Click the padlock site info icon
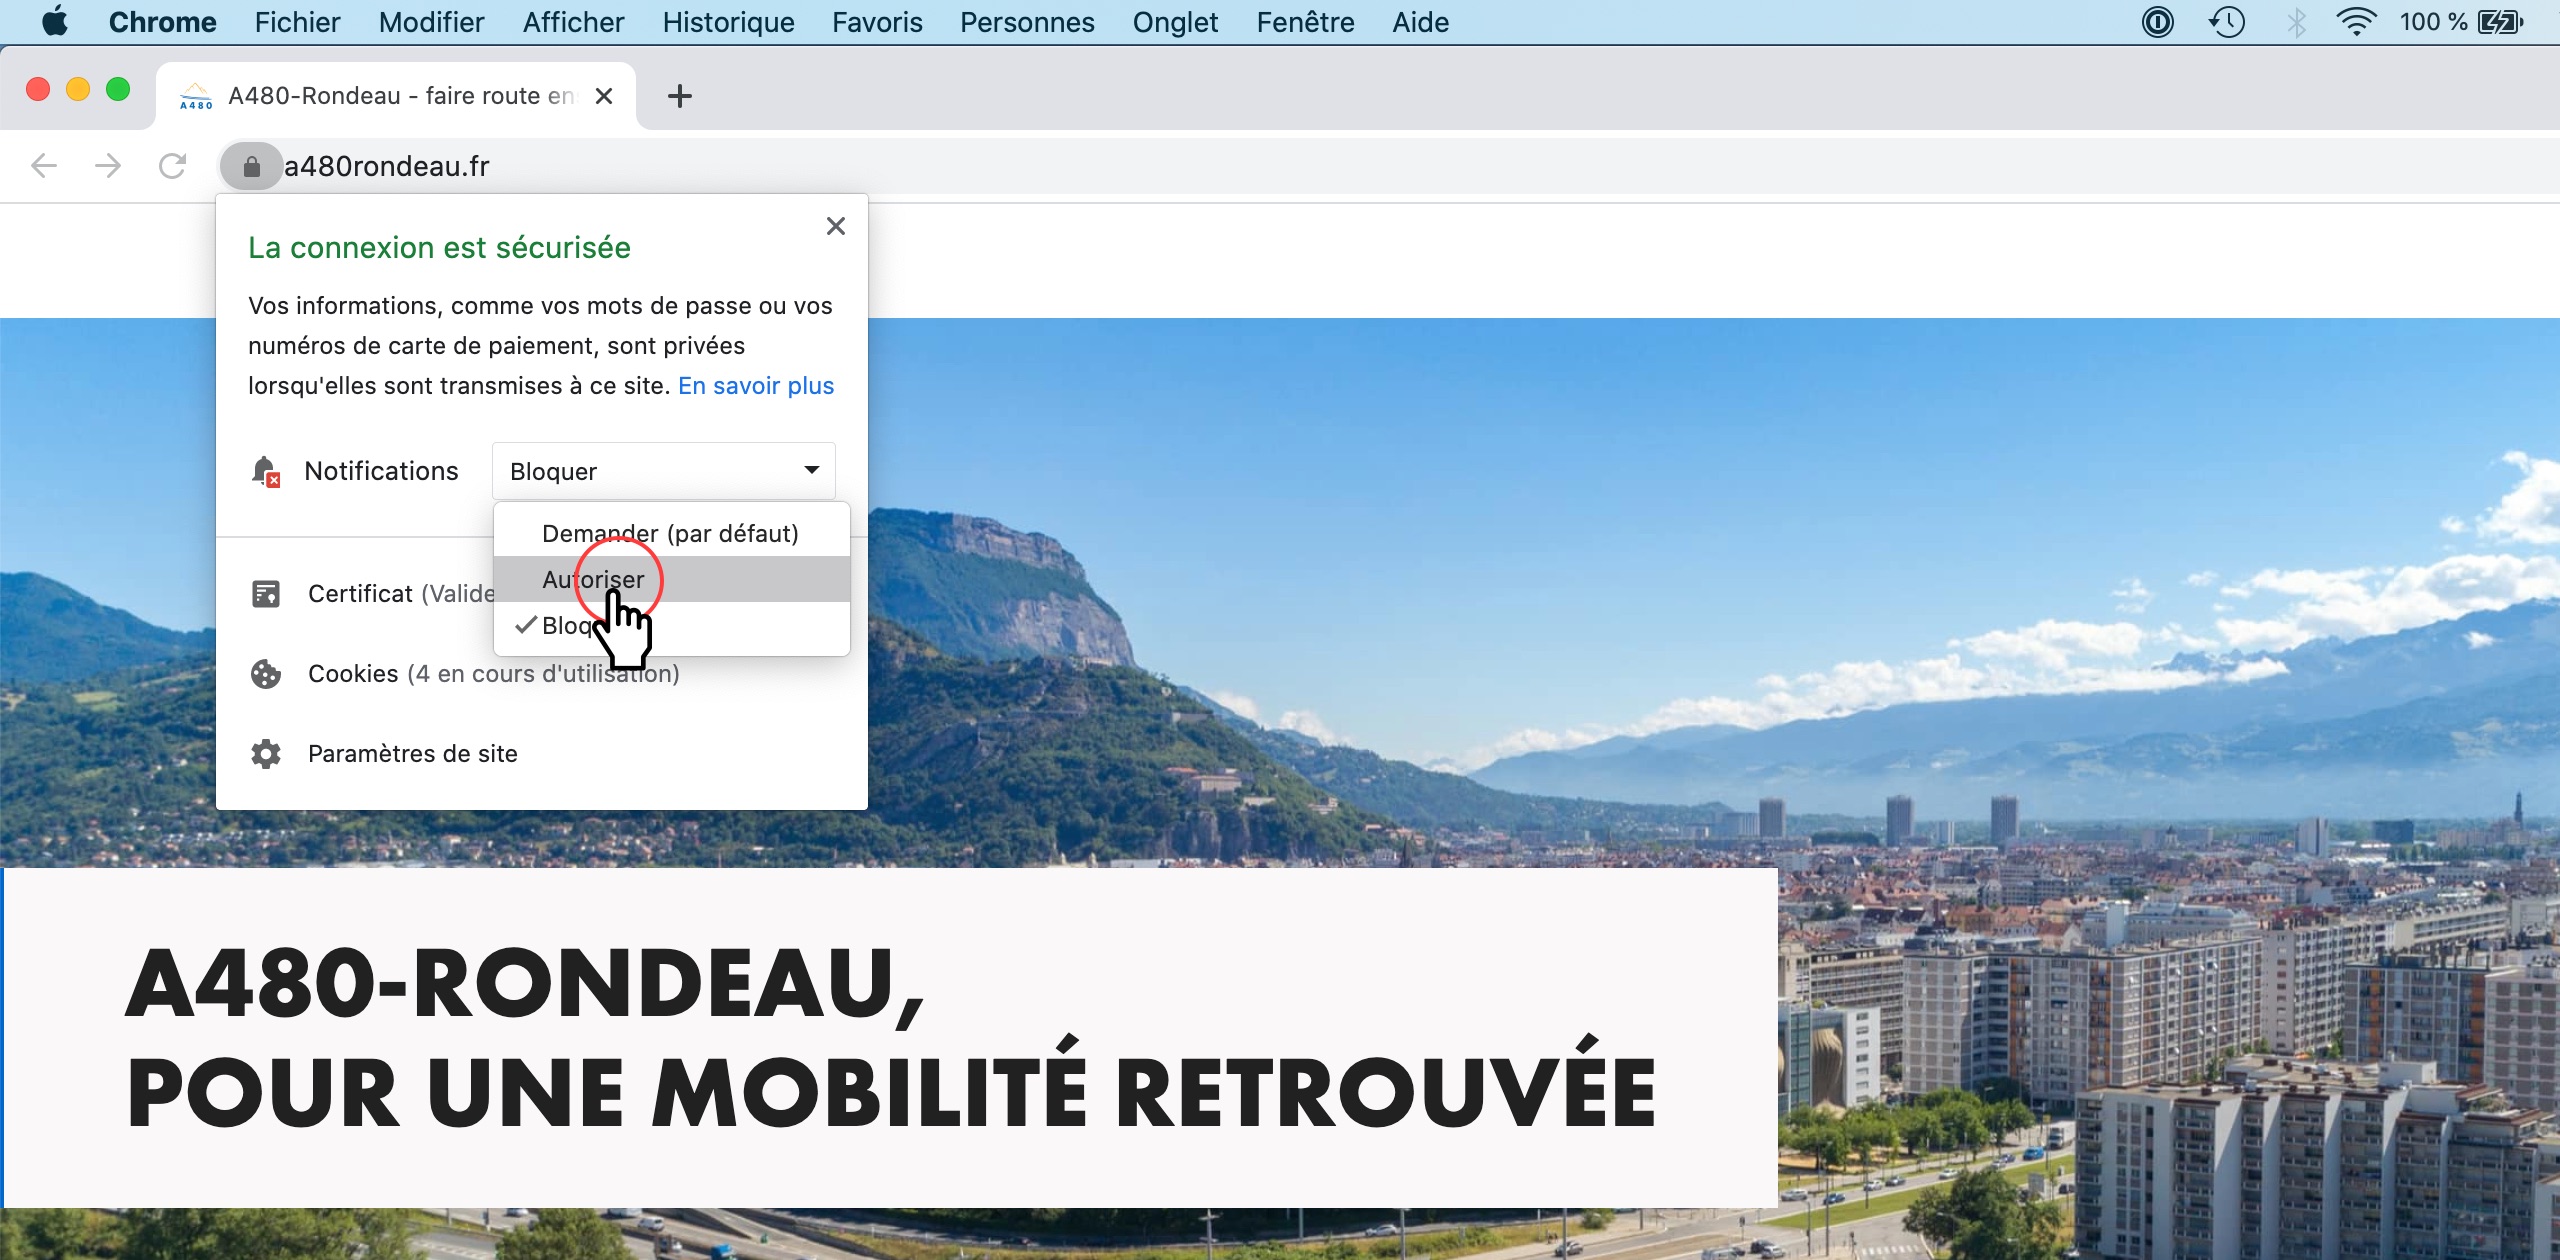Image resolution: width=2560 pixels, height=1260 pixels. [252, 166]
